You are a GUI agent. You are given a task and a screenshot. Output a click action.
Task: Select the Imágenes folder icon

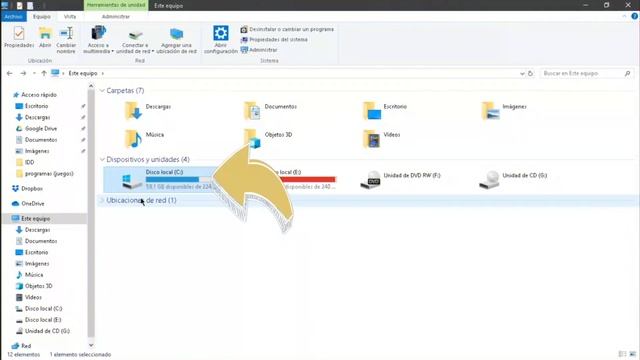(490, 111)
